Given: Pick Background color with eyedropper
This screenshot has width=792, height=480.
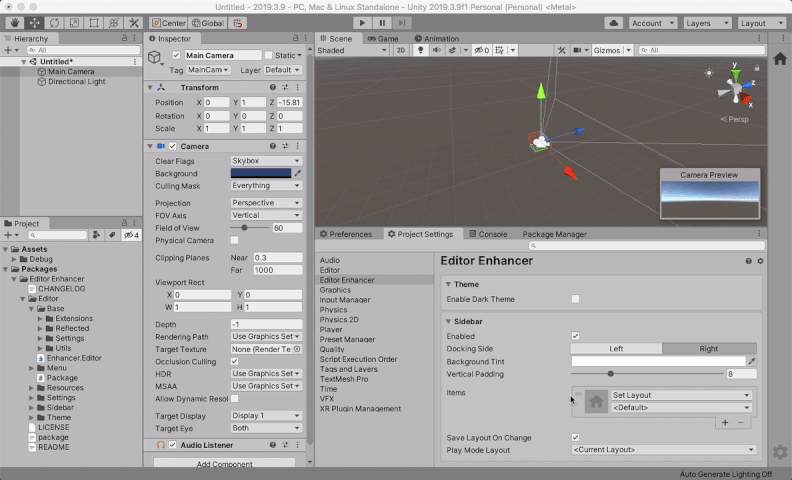Looking at the screenshot, I should 298,173.
